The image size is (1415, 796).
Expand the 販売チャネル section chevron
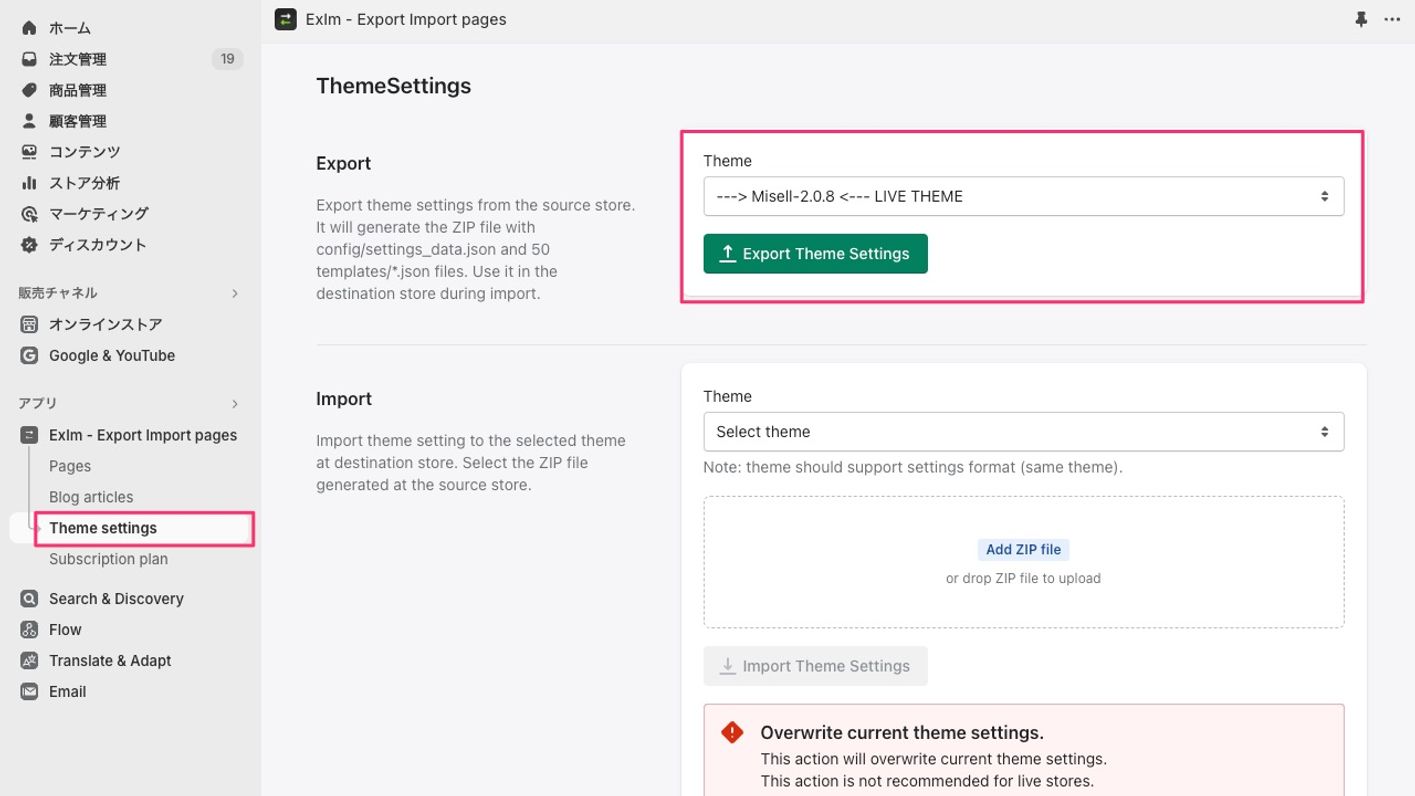(235, 293)
